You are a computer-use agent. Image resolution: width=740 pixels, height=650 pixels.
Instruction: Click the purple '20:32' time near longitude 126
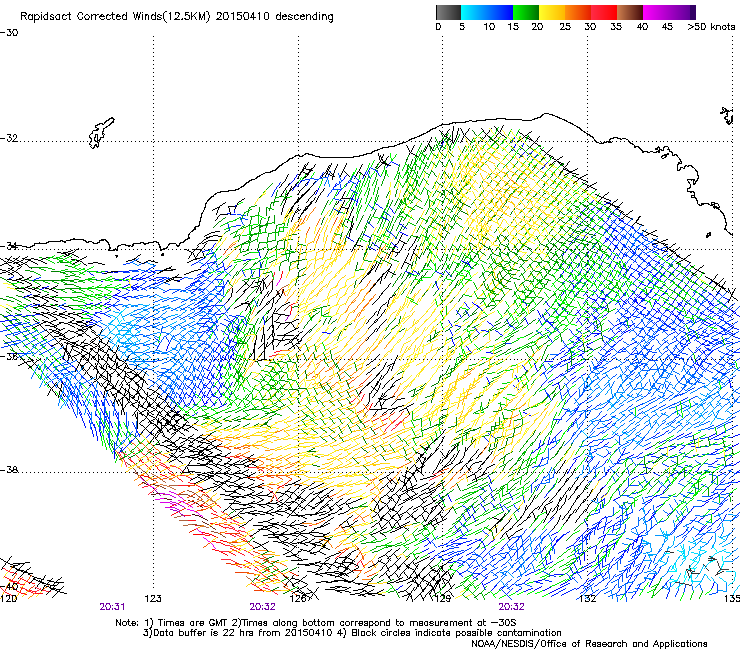262,607
